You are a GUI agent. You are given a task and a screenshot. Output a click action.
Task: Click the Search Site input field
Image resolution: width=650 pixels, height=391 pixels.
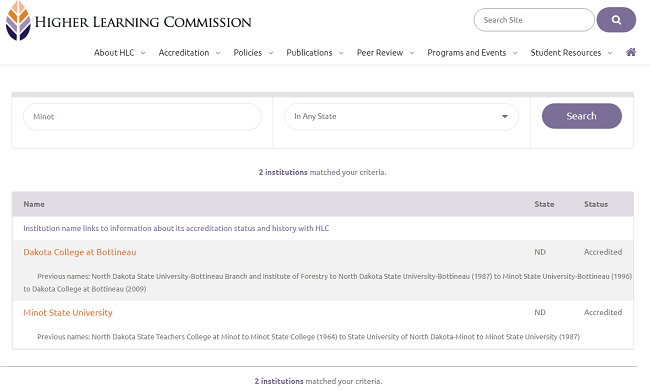tap(534, 20)
